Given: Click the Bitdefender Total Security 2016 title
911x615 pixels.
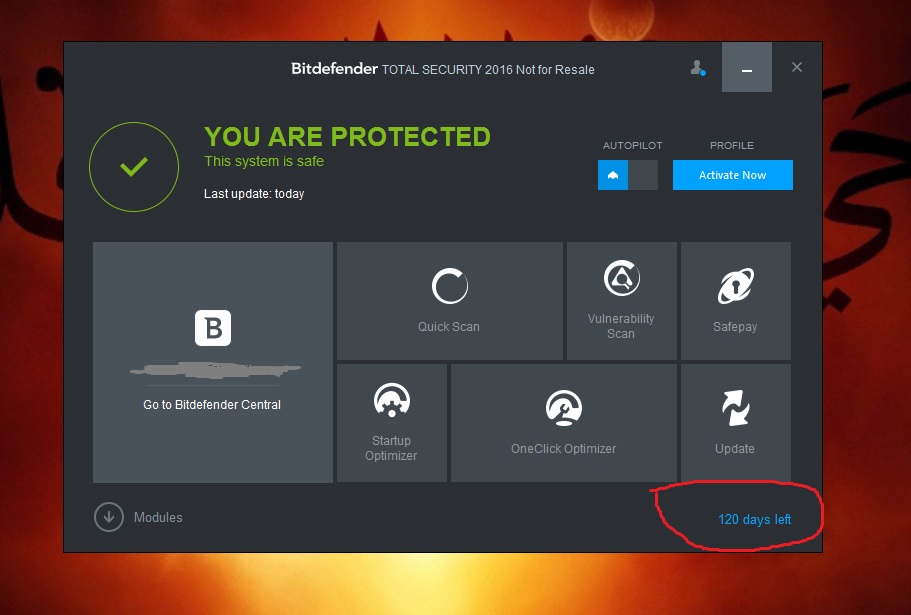Looking at the screenshot, I should click(443, 69).
